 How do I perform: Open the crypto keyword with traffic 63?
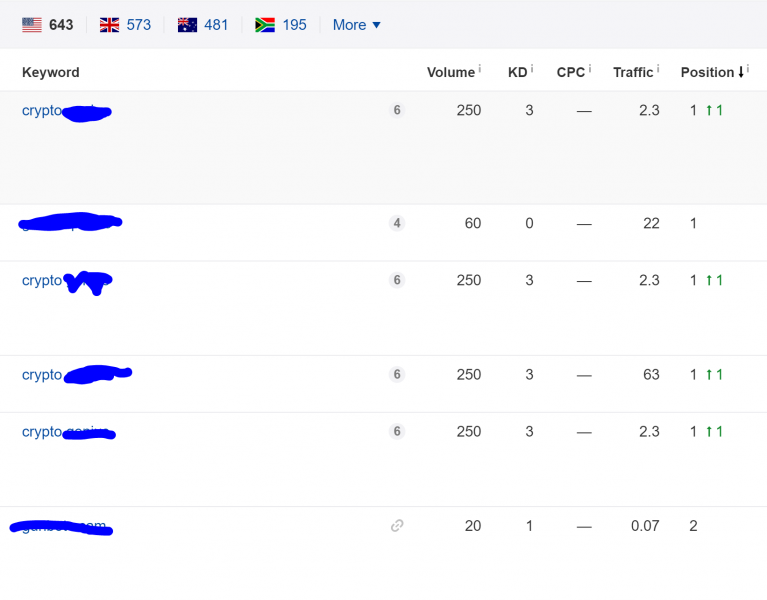point(77,375)
